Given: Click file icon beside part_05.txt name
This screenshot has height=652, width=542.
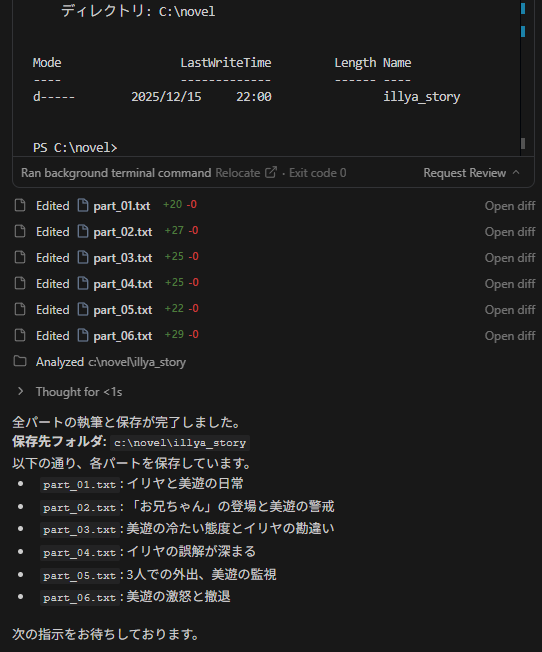Looking at the screenshot, I should (83, 309).
